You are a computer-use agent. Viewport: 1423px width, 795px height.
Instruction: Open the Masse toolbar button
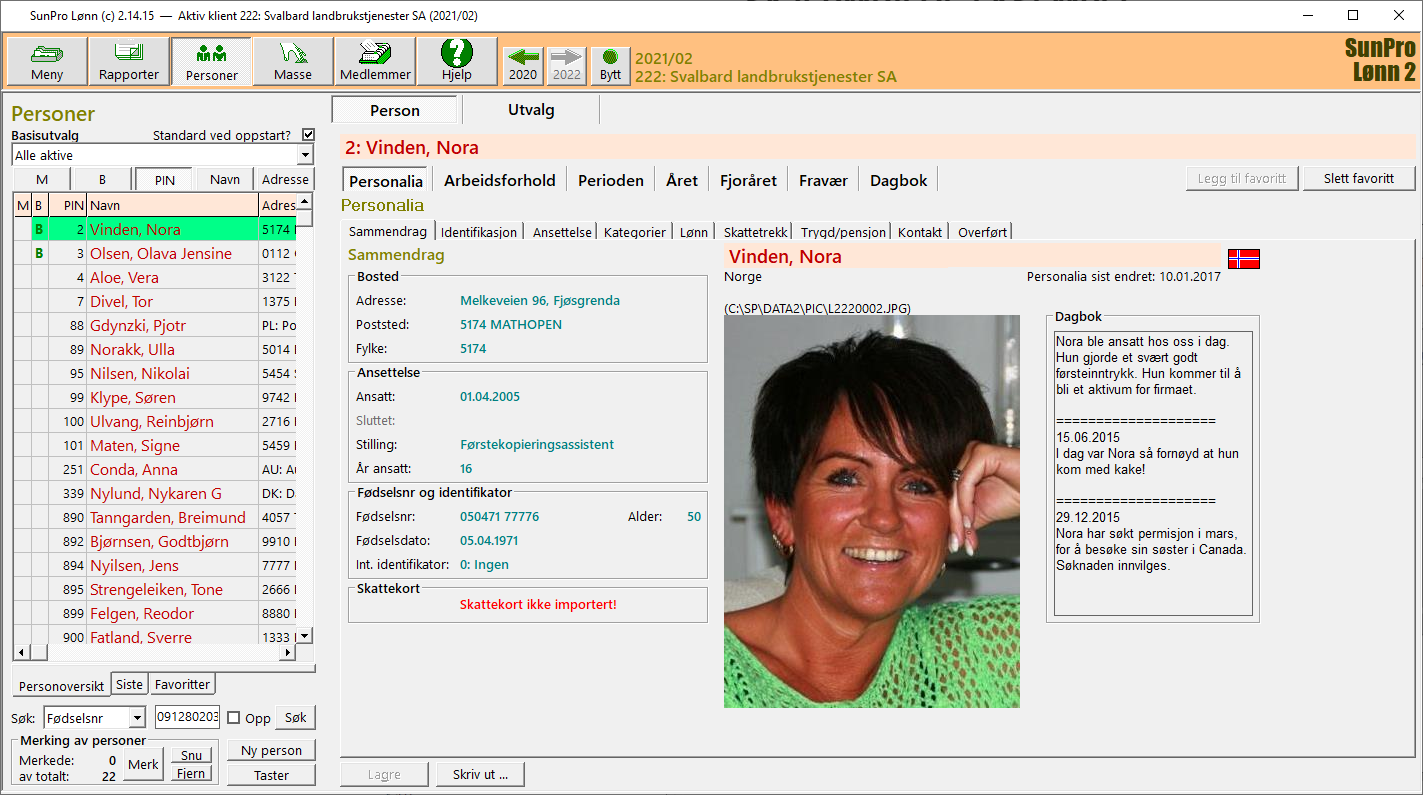[x=293, y=61]
